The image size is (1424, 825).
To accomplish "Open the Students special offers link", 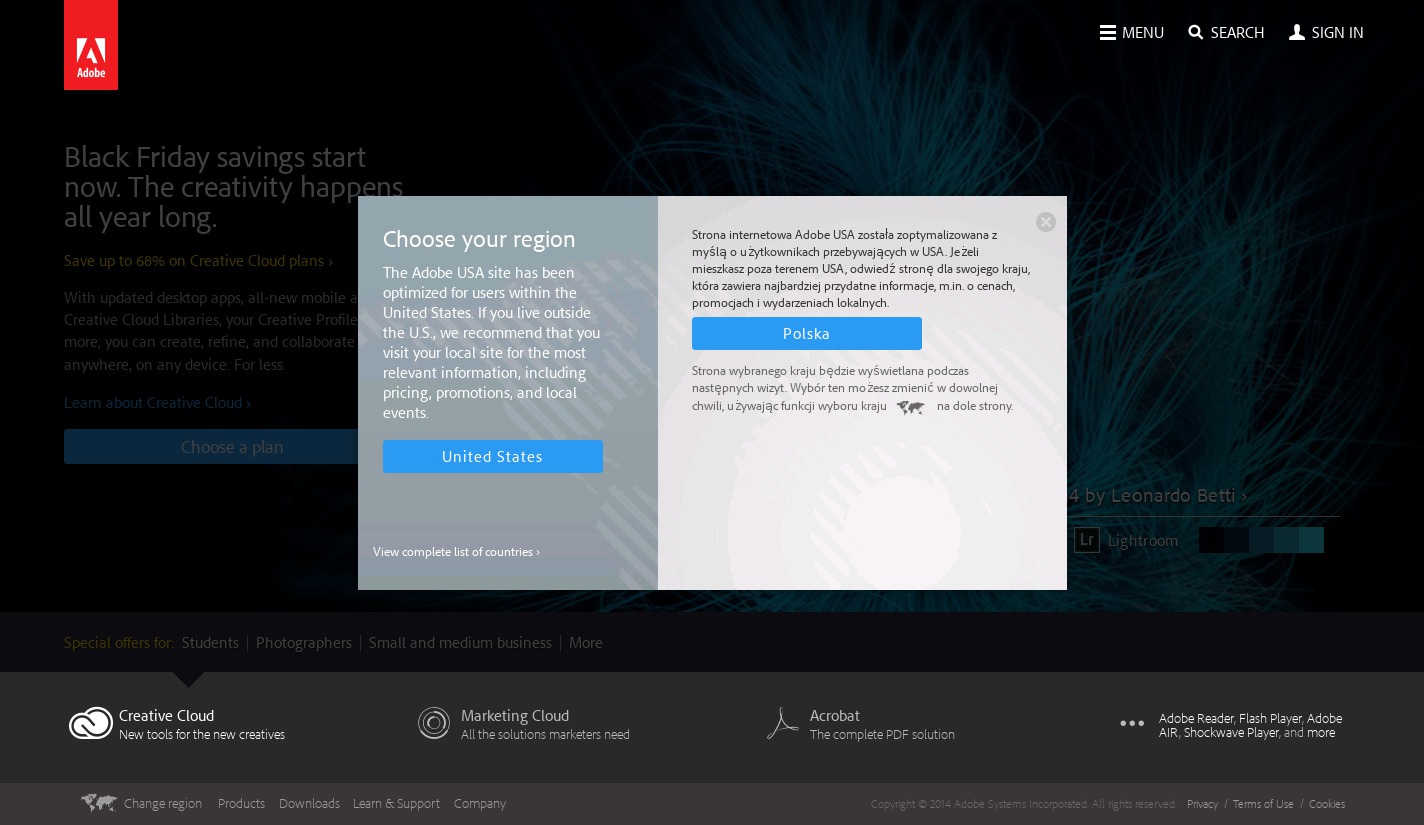I will point(210,643).
